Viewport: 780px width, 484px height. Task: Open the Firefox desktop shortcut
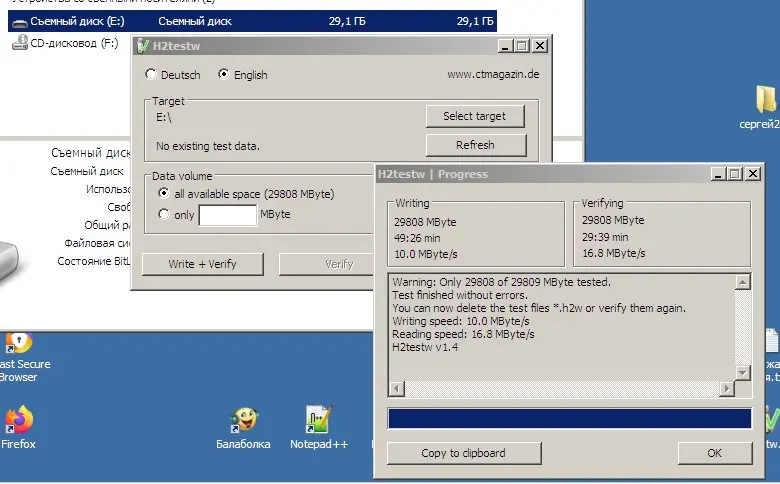tap(18, 419)
